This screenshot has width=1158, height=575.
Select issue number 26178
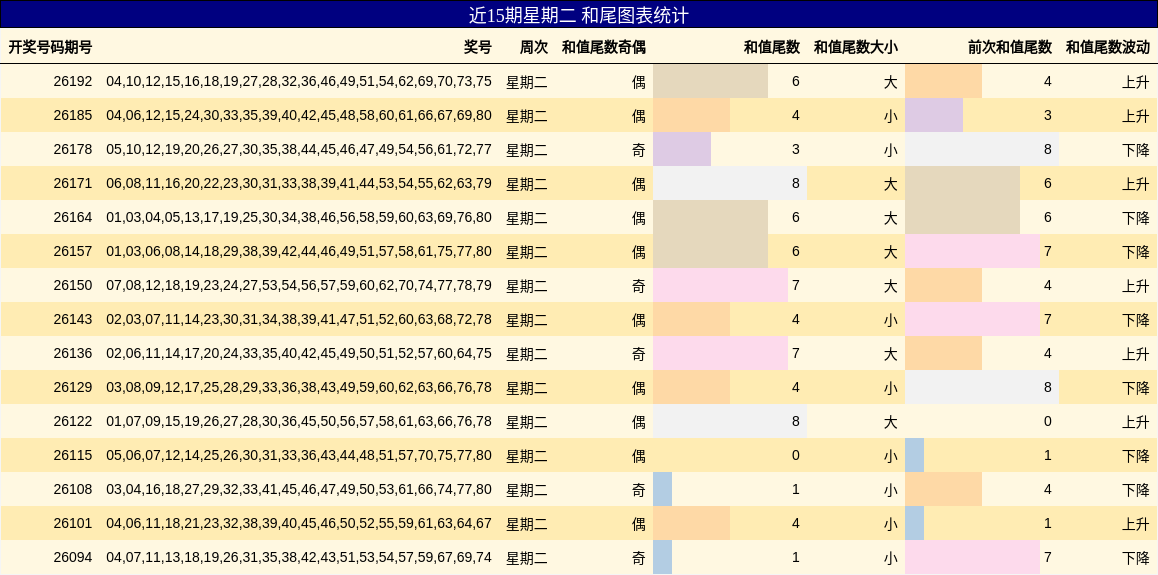pos(73,149)
